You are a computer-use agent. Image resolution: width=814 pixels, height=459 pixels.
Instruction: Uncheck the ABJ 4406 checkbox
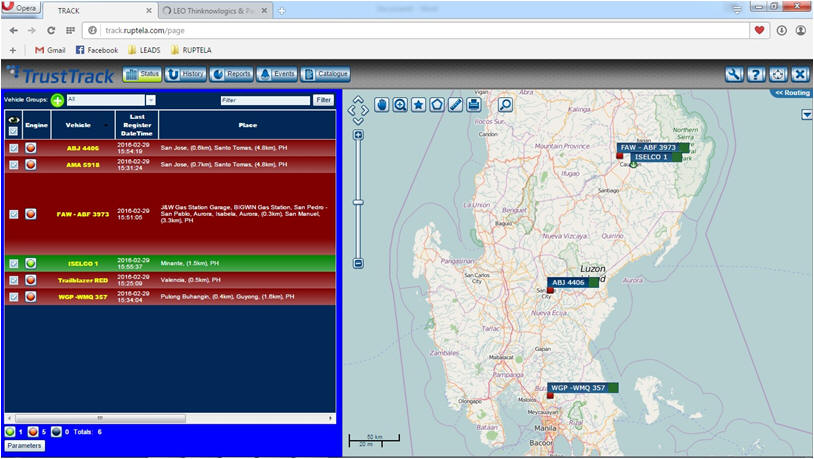click(13, 148)
